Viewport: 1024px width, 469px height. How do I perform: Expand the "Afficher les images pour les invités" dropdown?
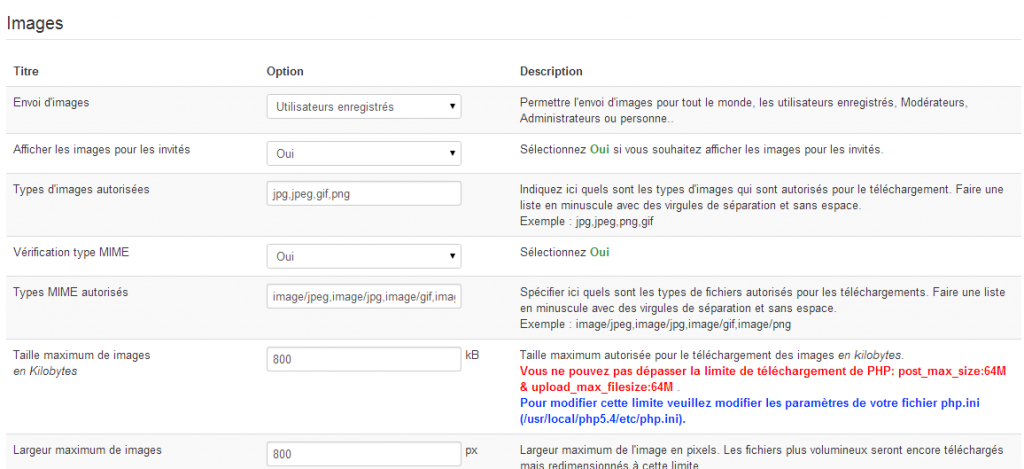click(x=363, y=155)
